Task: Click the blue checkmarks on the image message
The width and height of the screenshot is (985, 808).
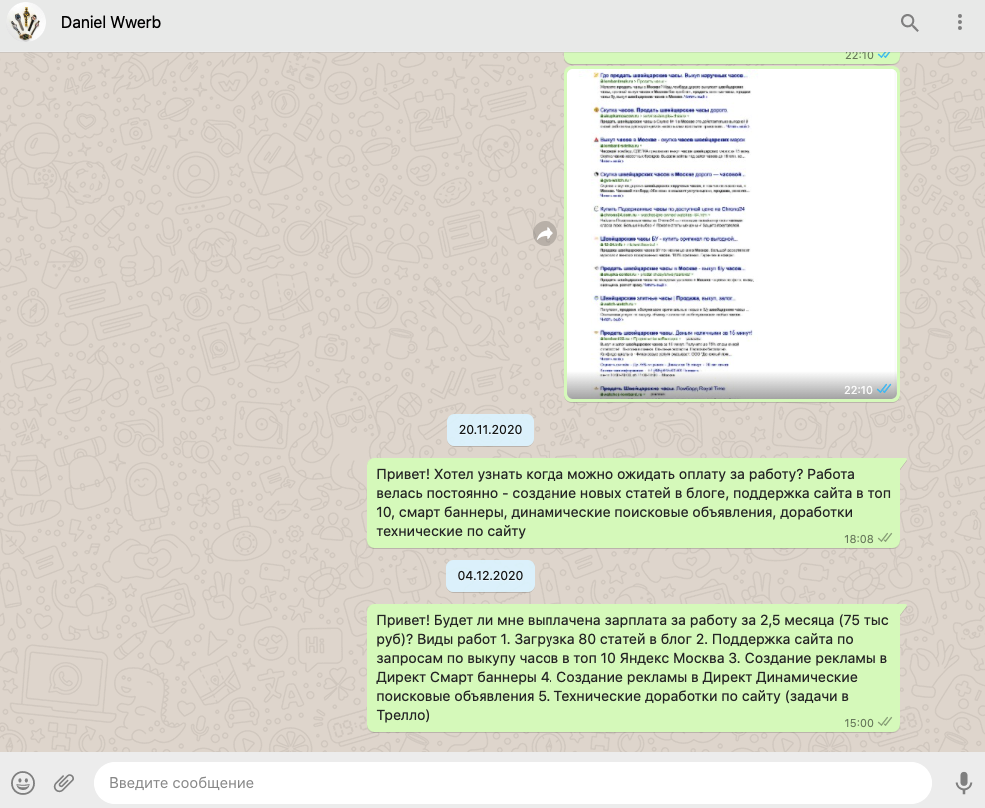Action: pyautogui.click(x=885, y=390)
